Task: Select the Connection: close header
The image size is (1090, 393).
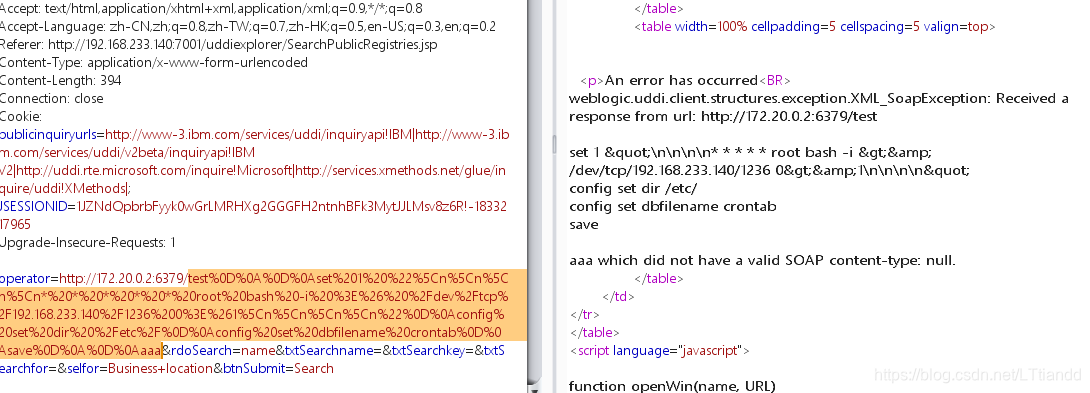Action: (51, 99)
